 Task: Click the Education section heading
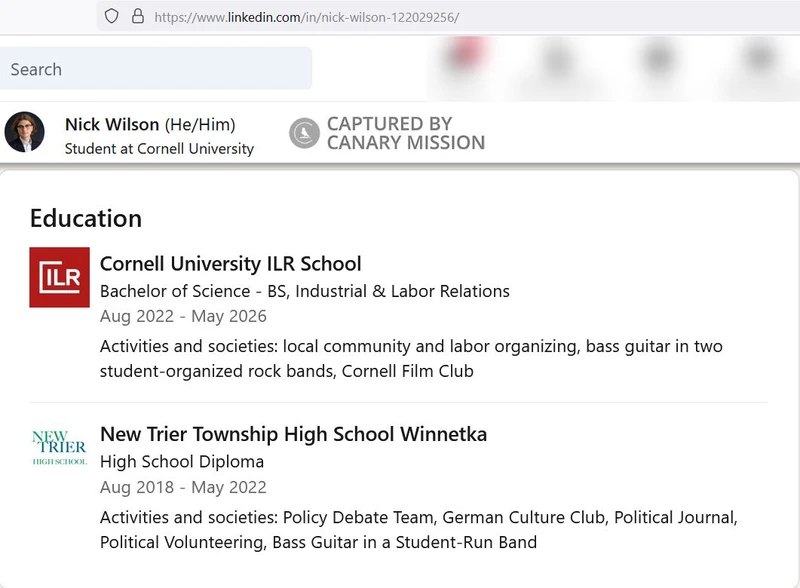click(86, 218)
